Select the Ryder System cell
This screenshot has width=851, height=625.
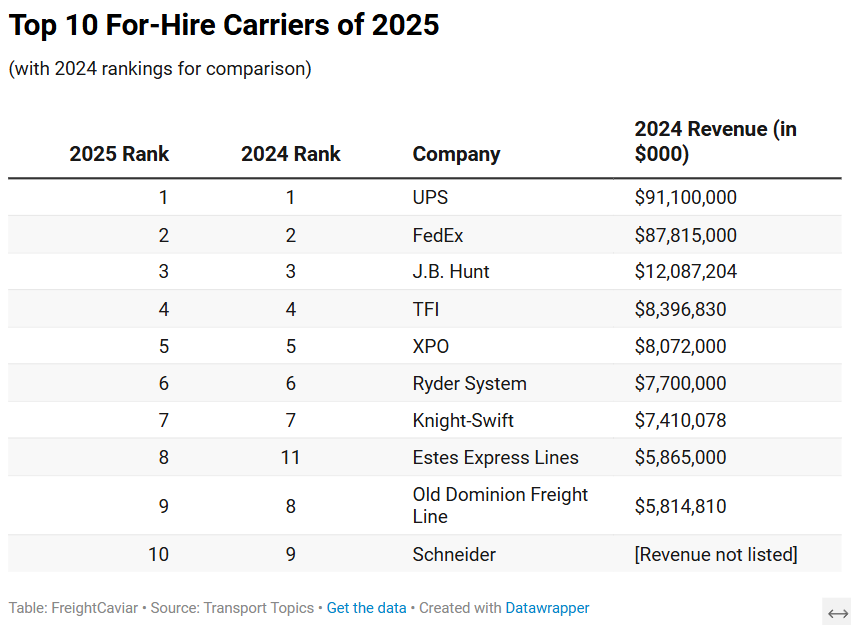tap(469, 383)
